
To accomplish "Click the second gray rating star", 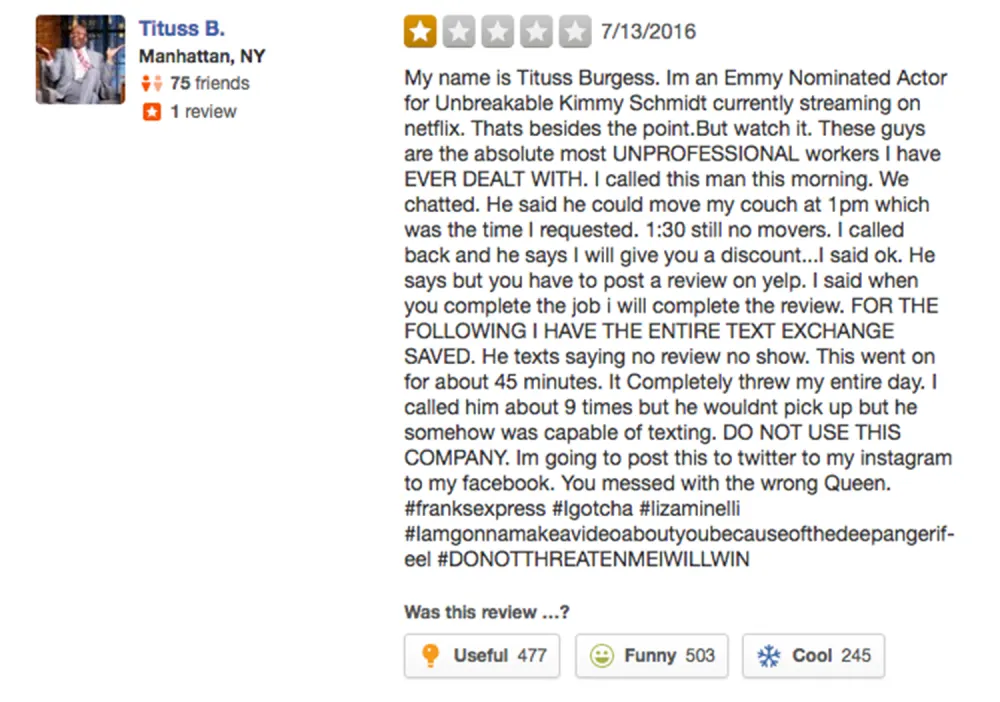I will click(x=459, y=32).
